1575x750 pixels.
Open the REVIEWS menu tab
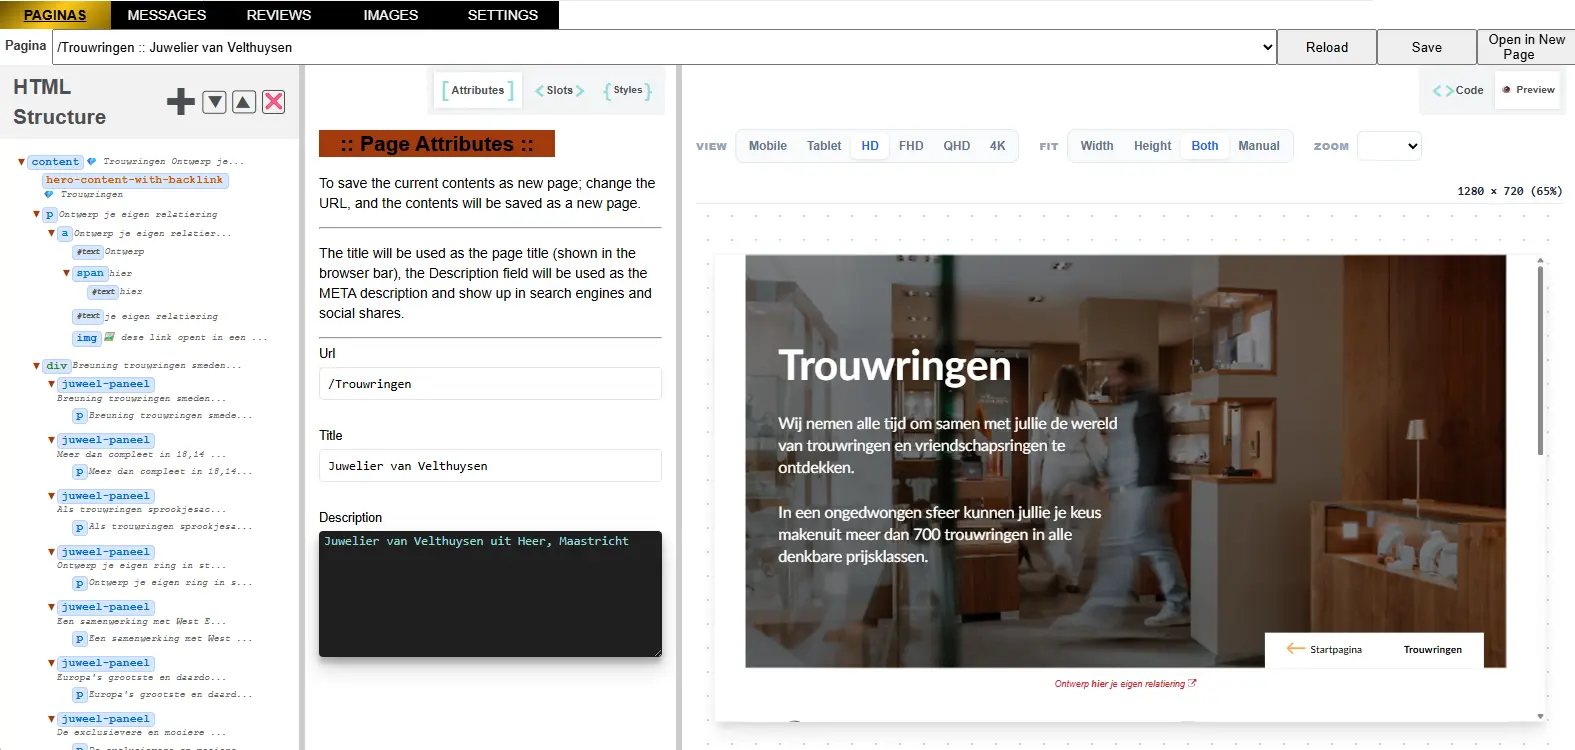click(279, 15)
